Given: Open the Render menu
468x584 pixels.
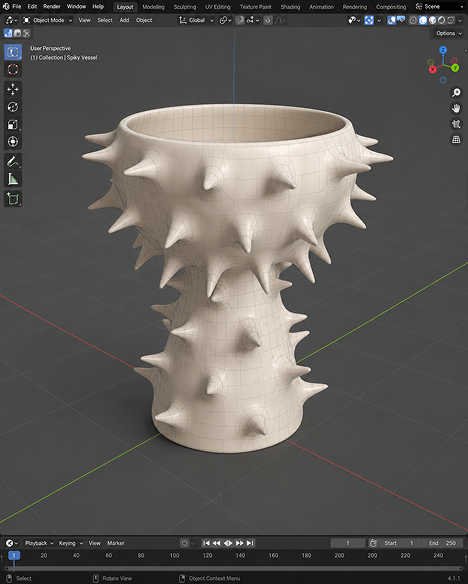Looking at the screenshot, I should tap(52, 7).
